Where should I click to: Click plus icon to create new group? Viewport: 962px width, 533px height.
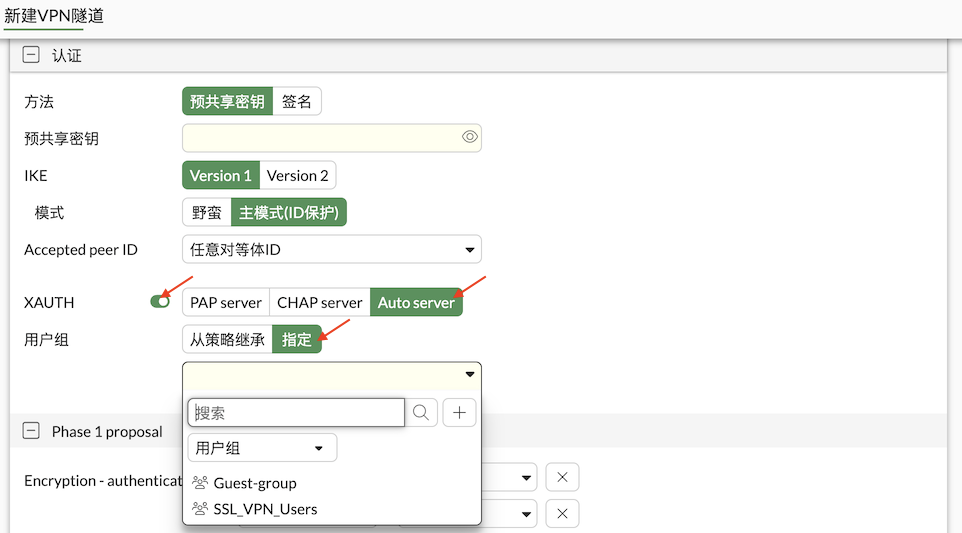pos(459,413)
